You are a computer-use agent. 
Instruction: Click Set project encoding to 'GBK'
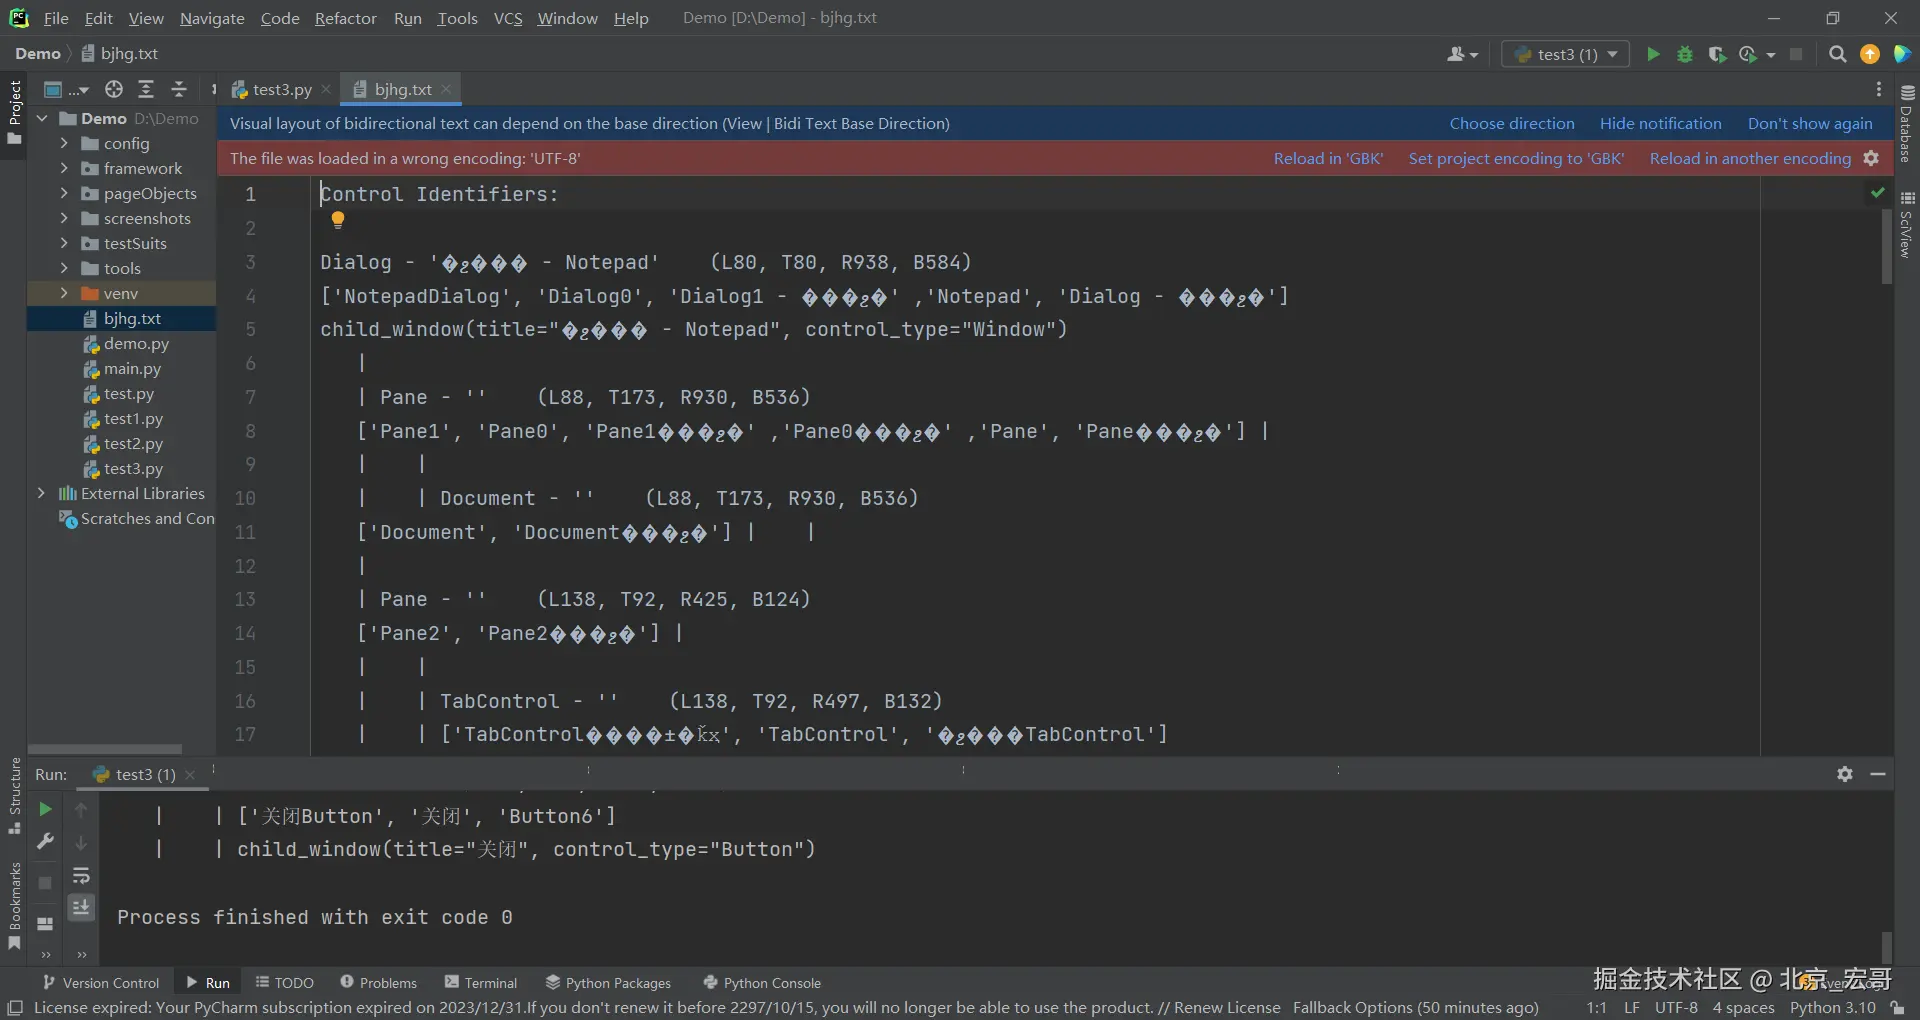(1516, 158)
